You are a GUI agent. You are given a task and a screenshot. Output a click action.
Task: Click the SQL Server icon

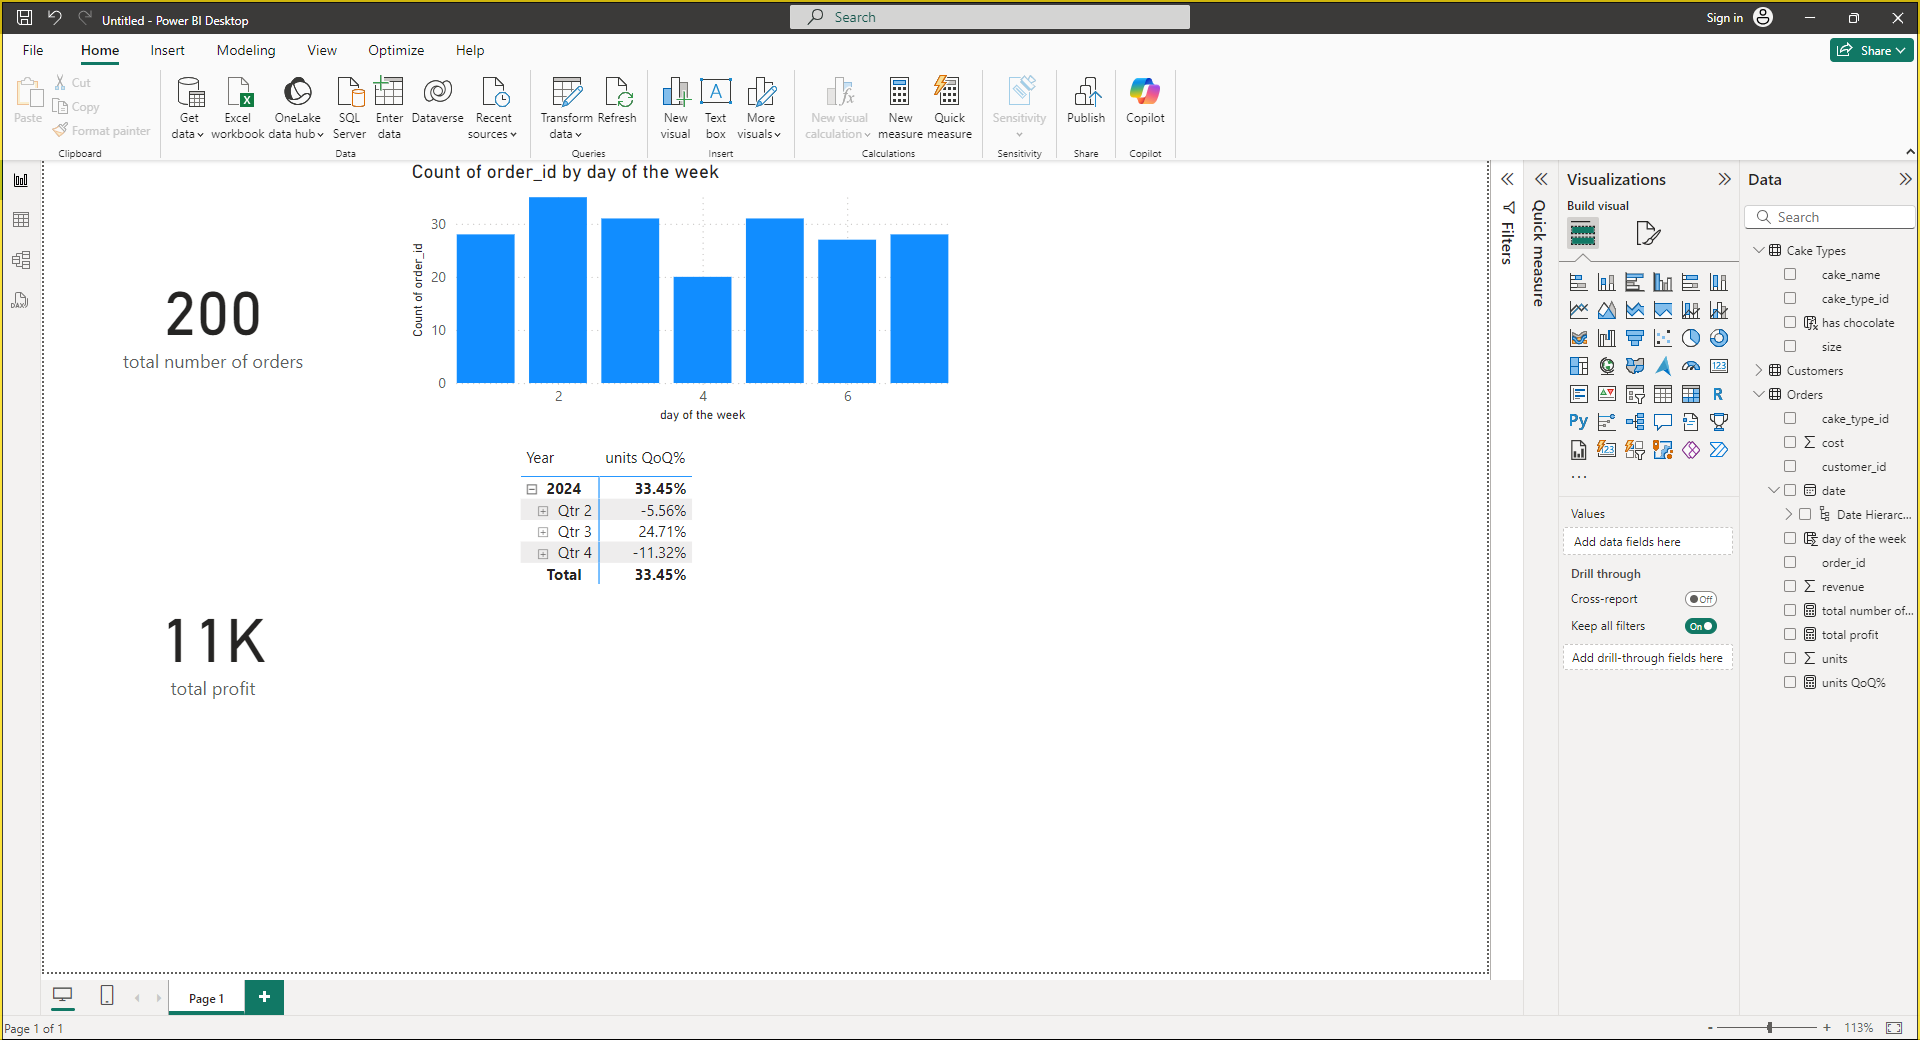pyautogui.click(x=349, y=108)
